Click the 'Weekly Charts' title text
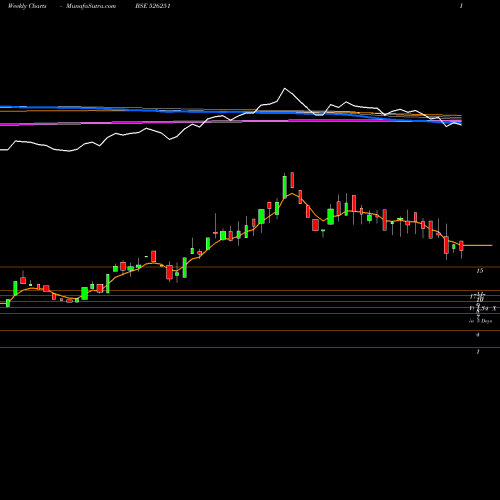 pos(27,6)
